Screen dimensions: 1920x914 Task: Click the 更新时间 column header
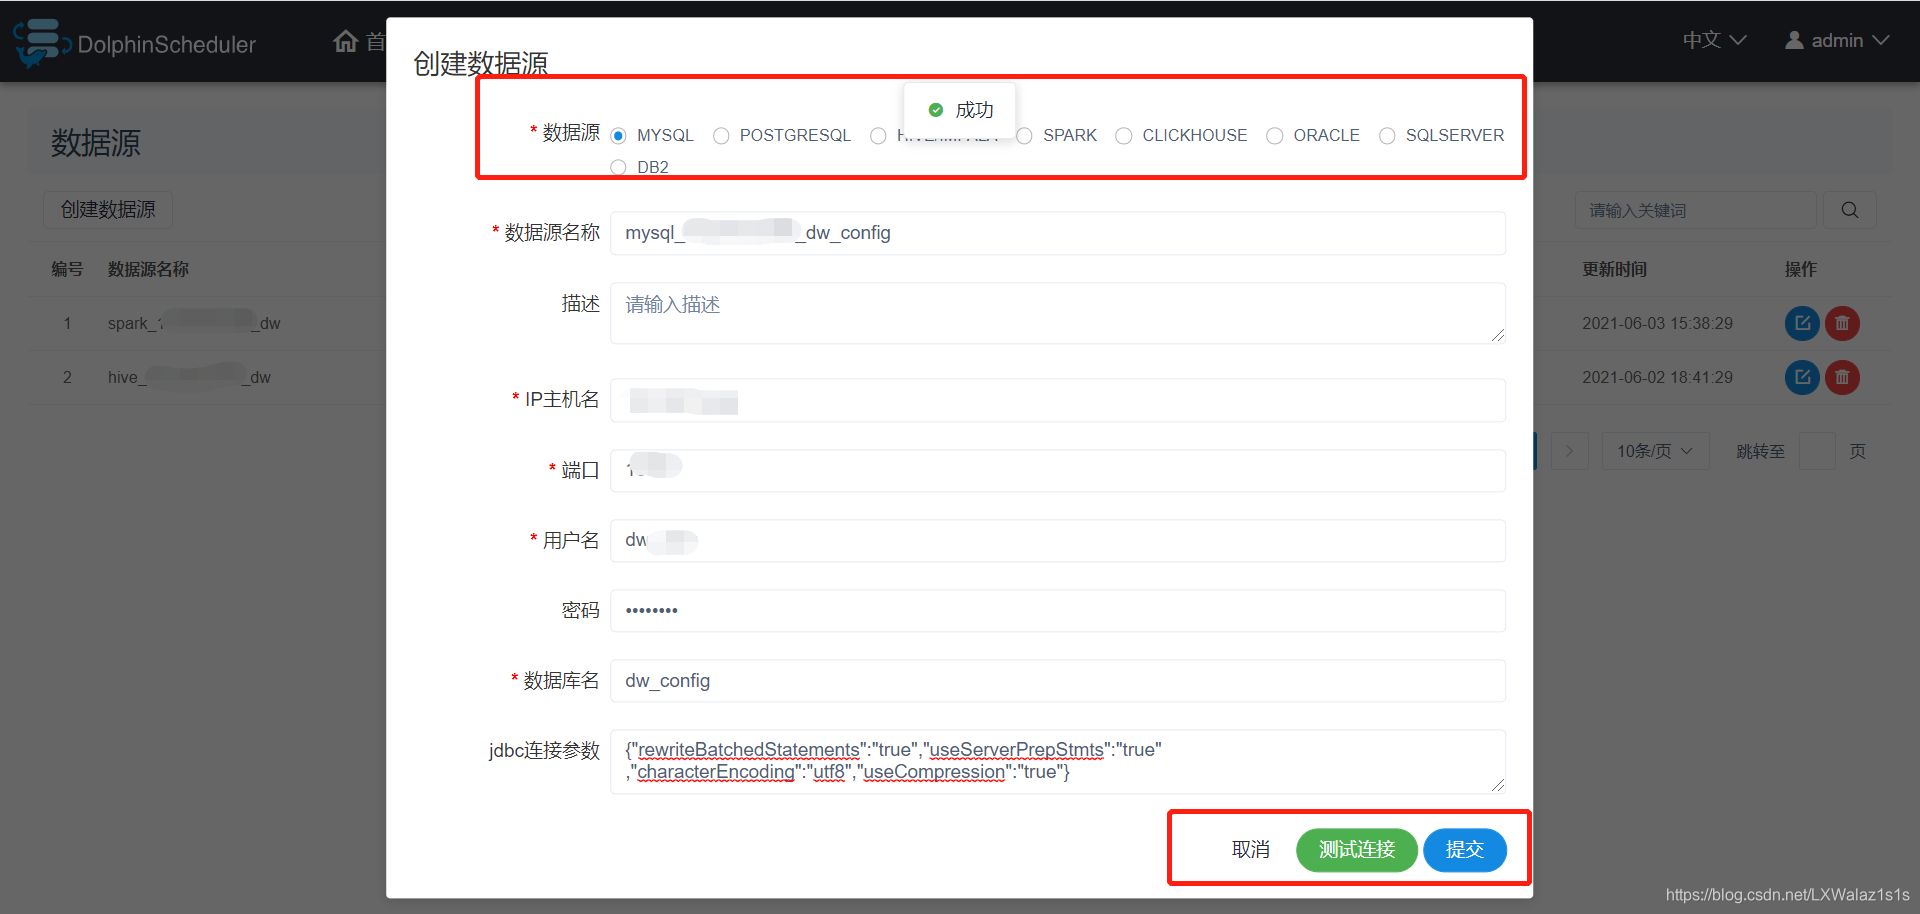(x=1614, y=269)
